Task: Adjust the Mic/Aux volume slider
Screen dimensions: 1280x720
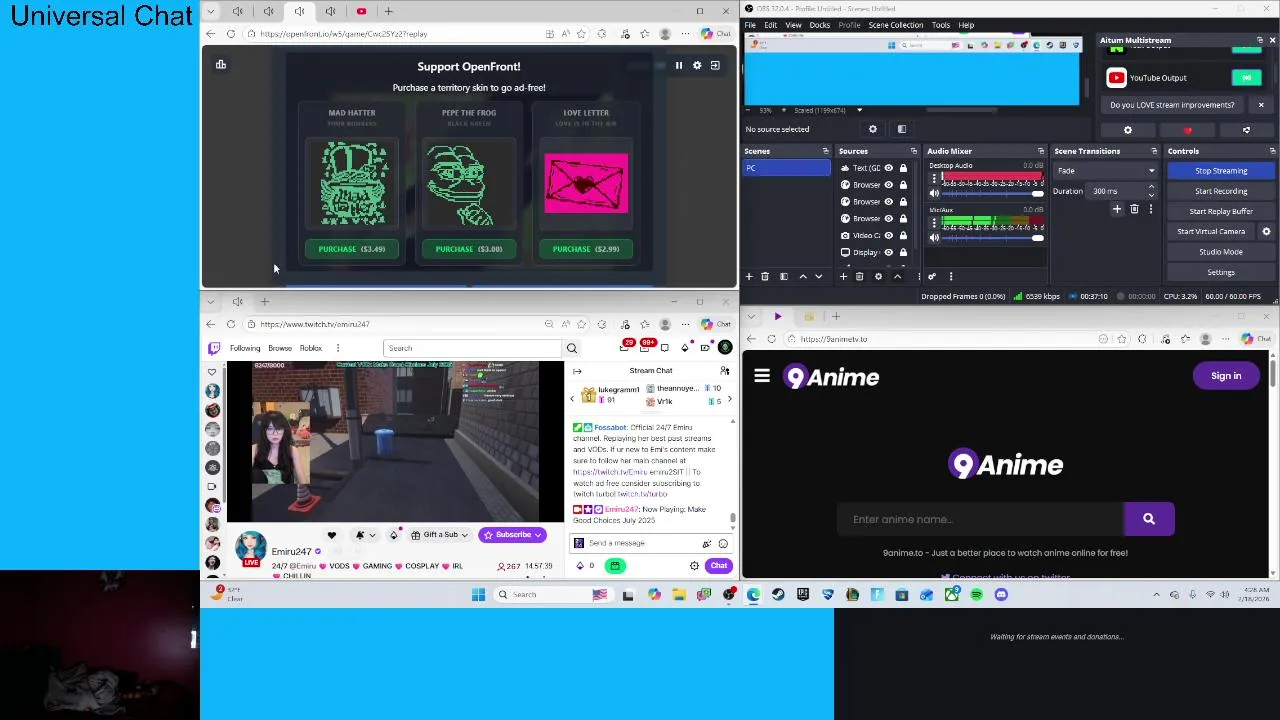Action: click(991, 238)
